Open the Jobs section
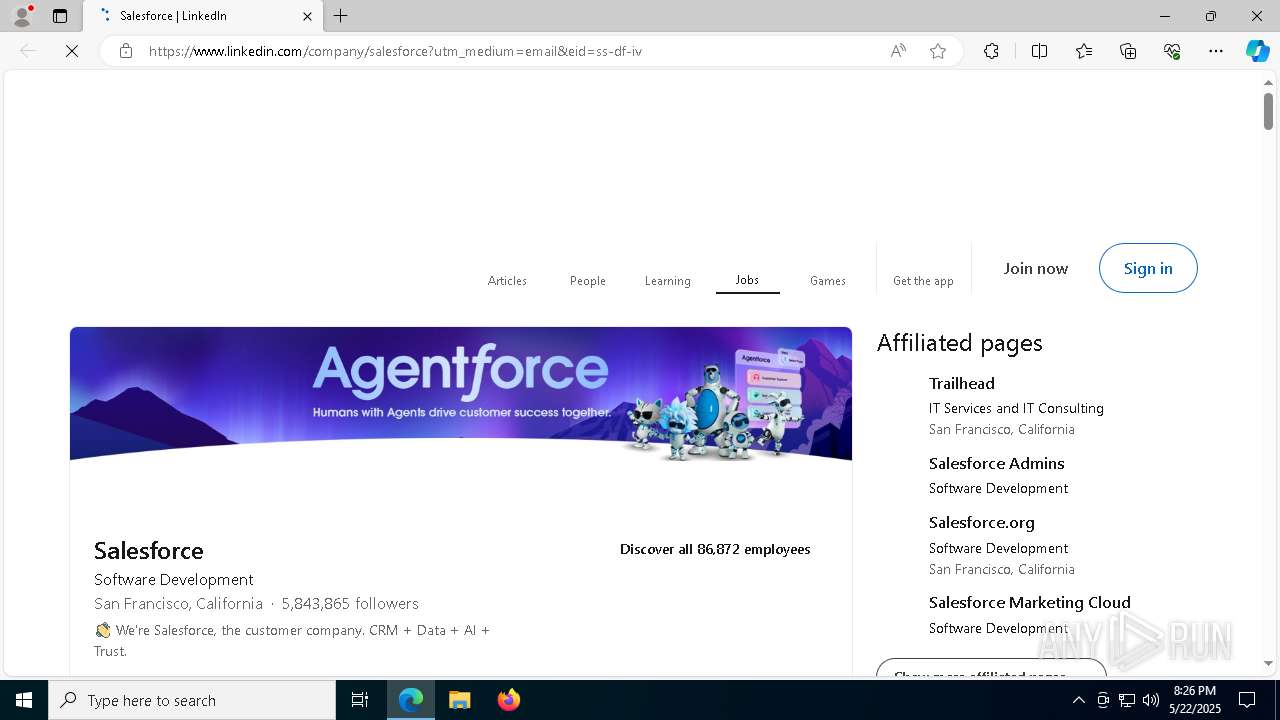Image resolution: width=1280 pixels, height=720 pixels. 747,280
